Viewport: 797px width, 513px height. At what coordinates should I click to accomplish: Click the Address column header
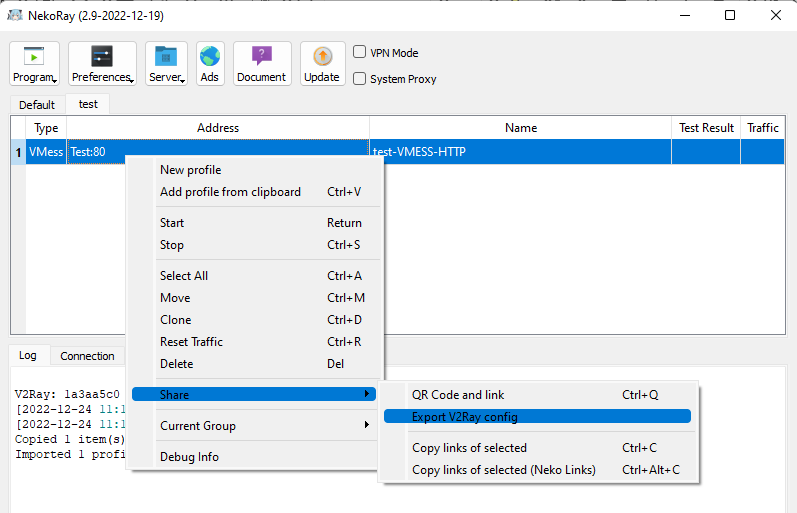tap(218, 128)
